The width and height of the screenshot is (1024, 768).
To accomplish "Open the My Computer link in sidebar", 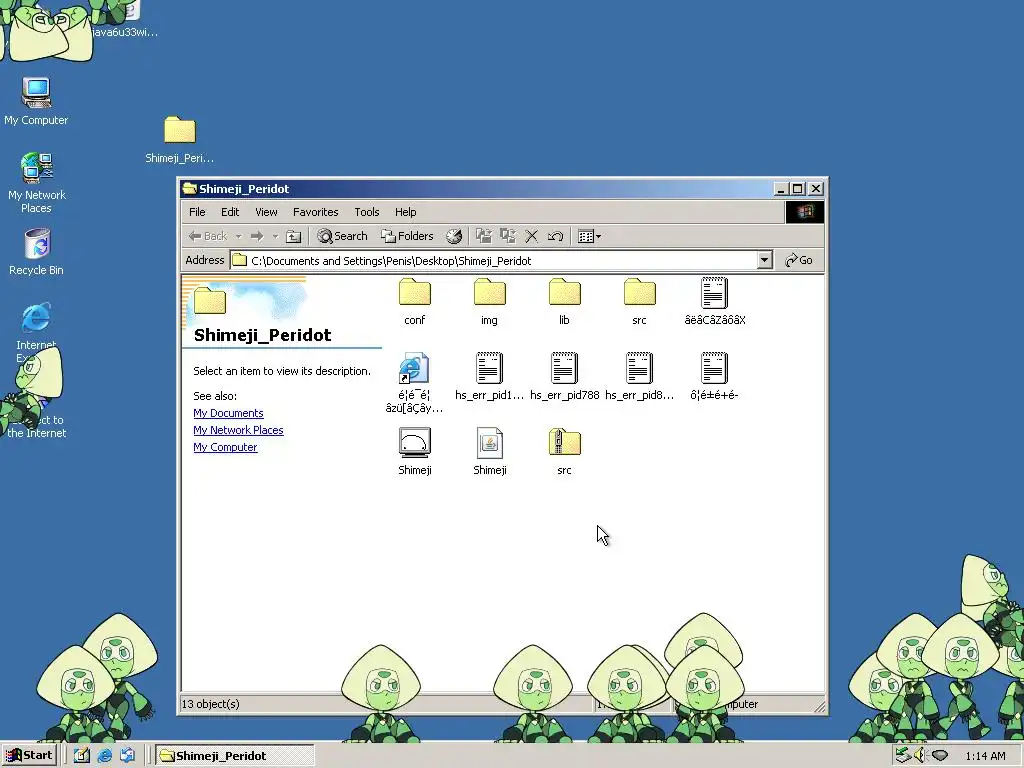I will click(x=225, y=447).
